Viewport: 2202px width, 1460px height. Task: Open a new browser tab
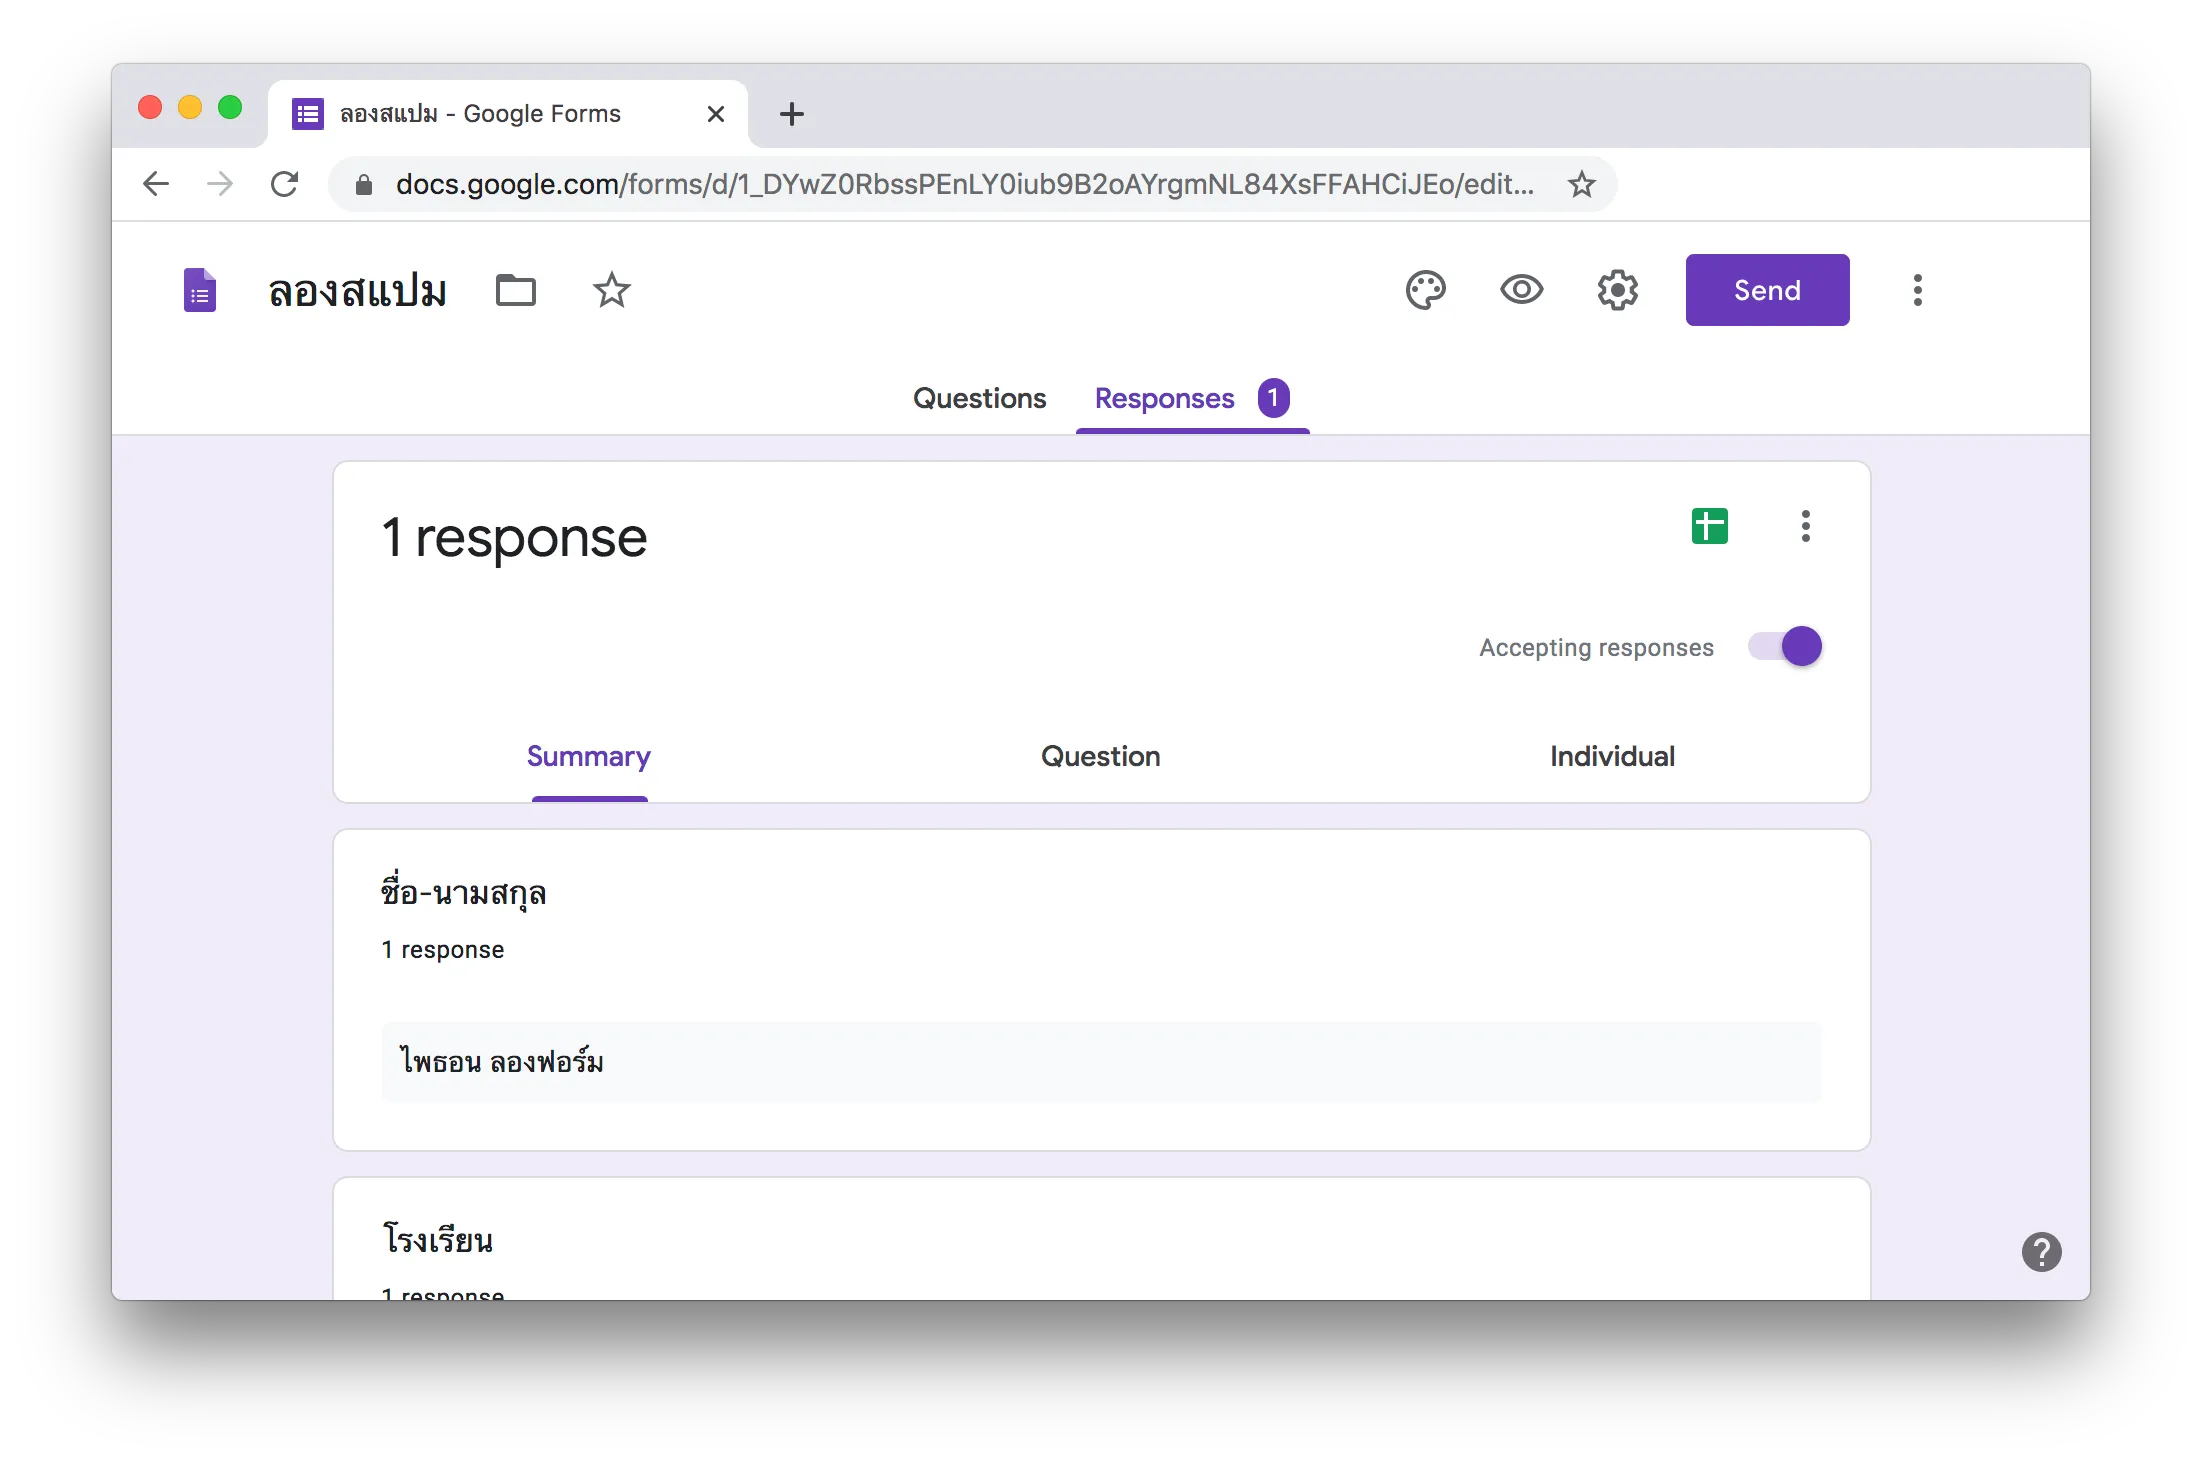791,114
